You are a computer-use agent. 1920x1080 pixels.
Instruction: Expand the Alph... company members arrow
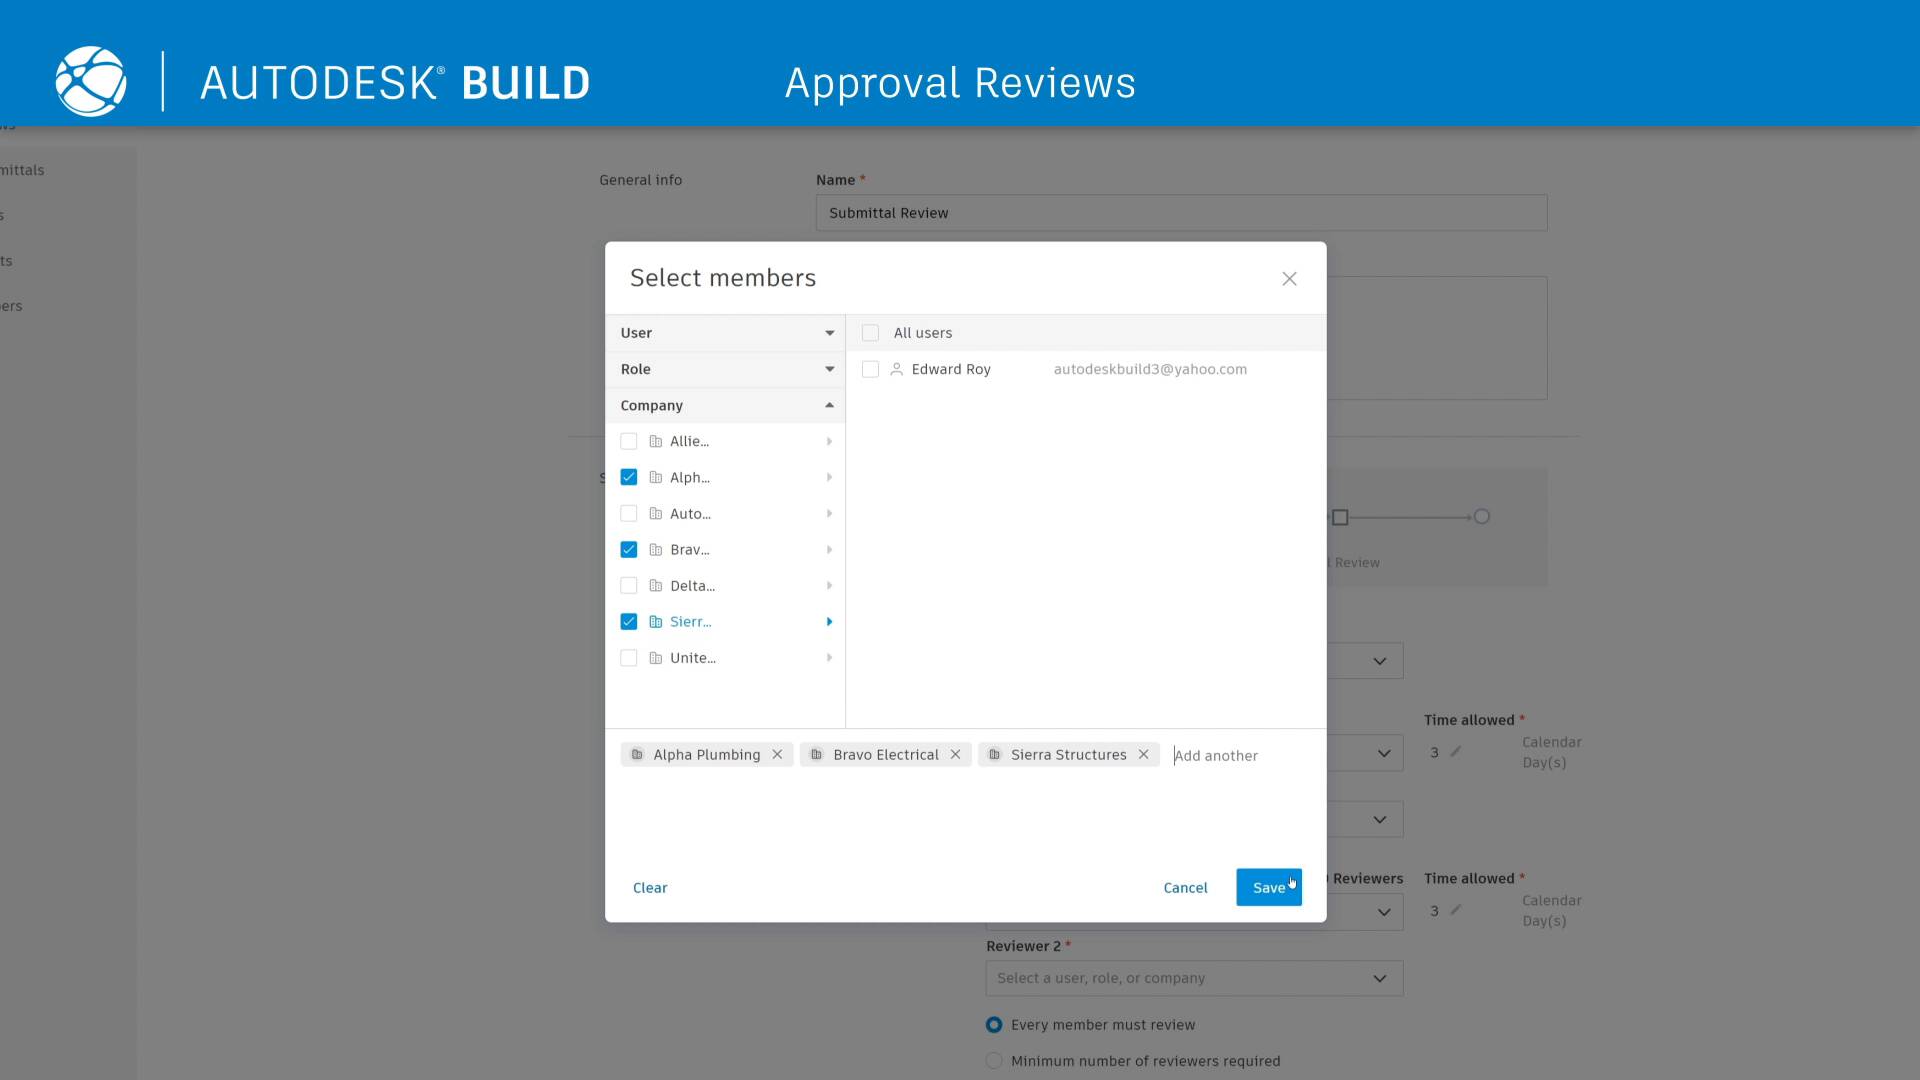click(x=829, y=478)
